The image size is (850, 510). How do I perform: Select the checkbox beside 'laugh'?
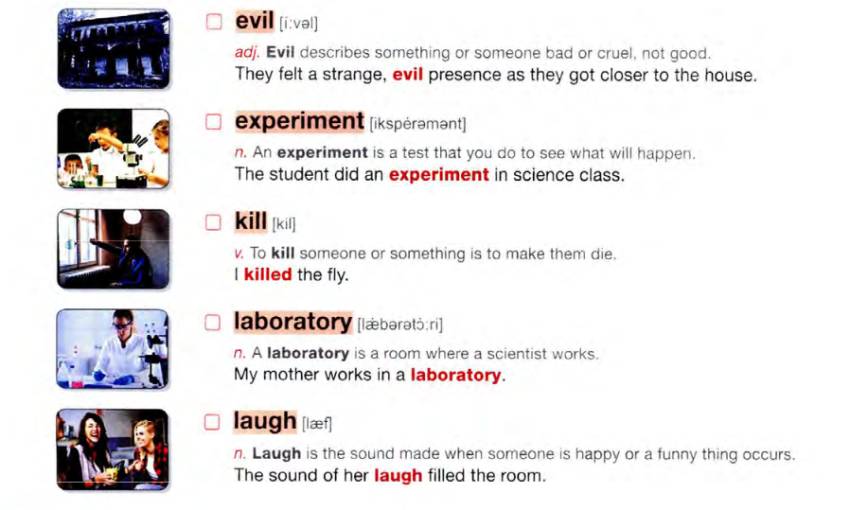pyautogui.click(x=213, y=422)
